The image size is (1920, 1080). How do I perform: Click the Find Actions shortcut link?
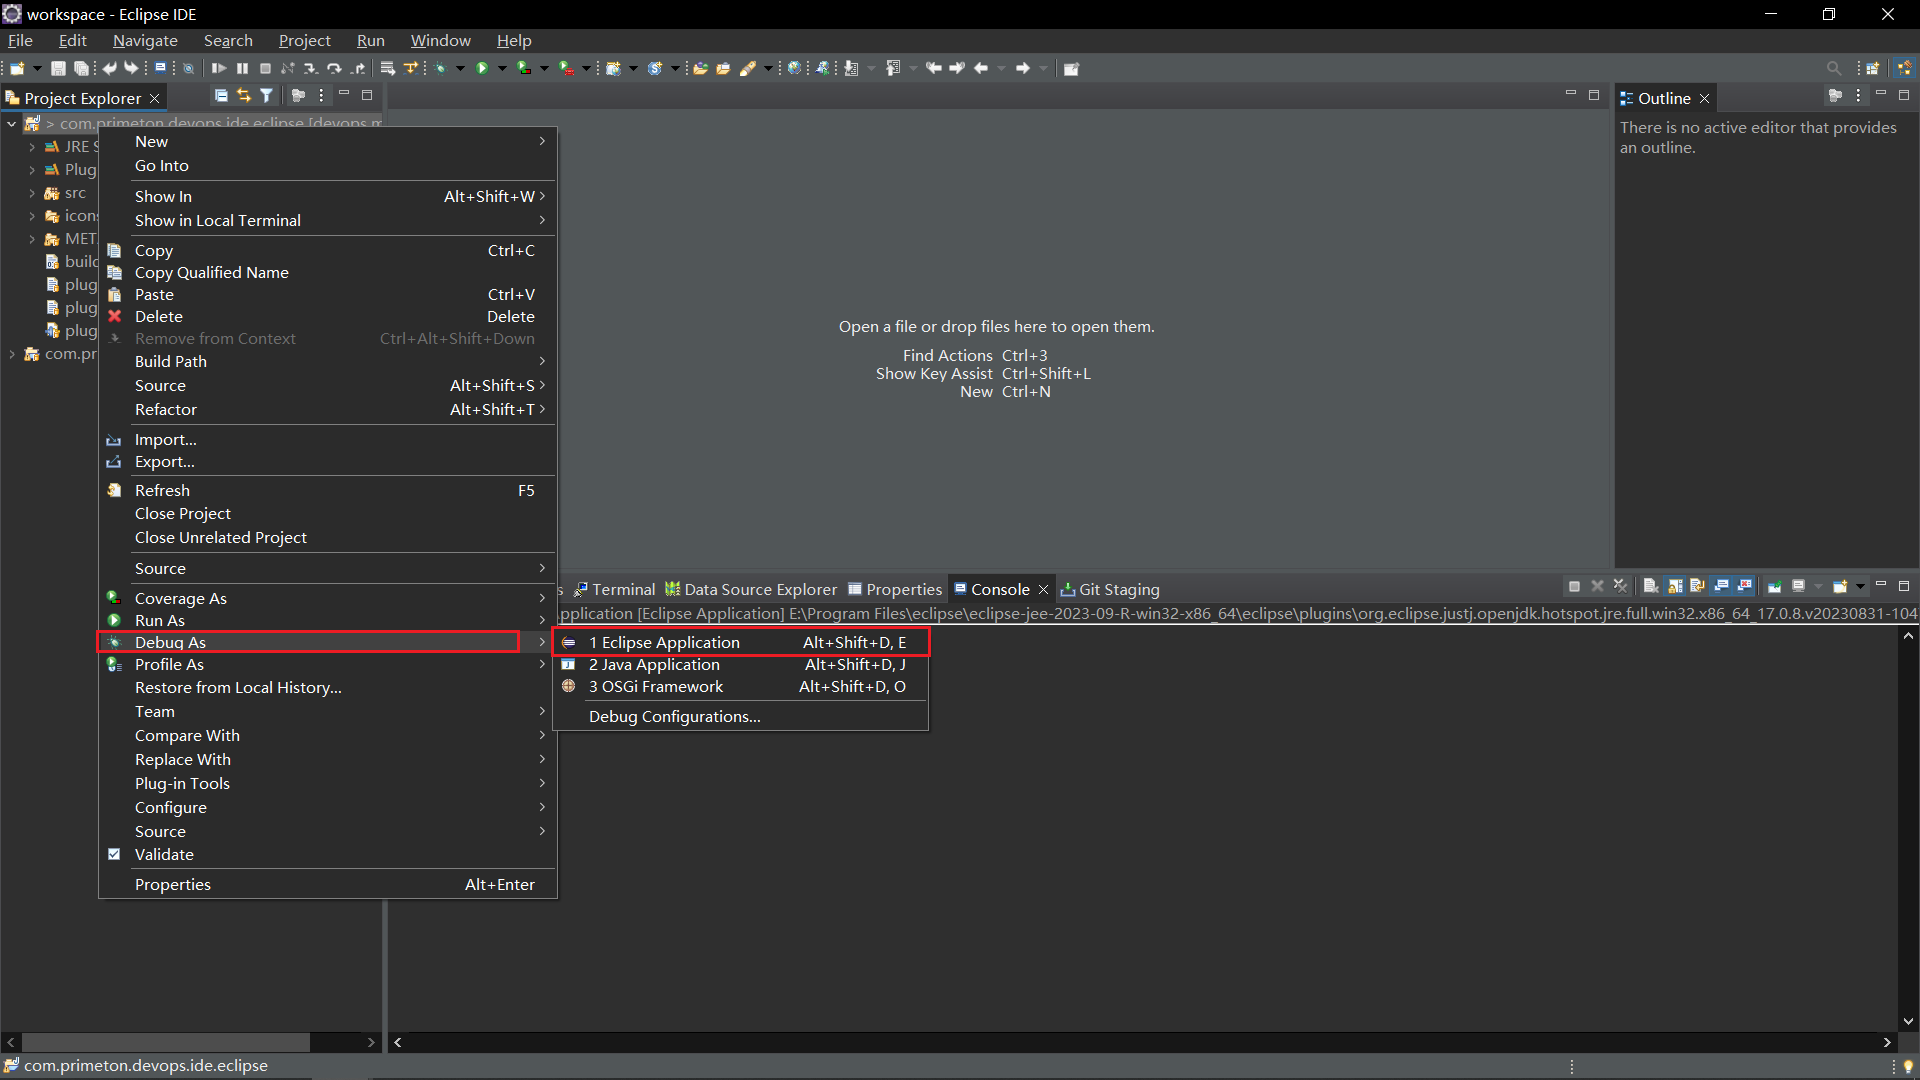click(x=947, y=355)
